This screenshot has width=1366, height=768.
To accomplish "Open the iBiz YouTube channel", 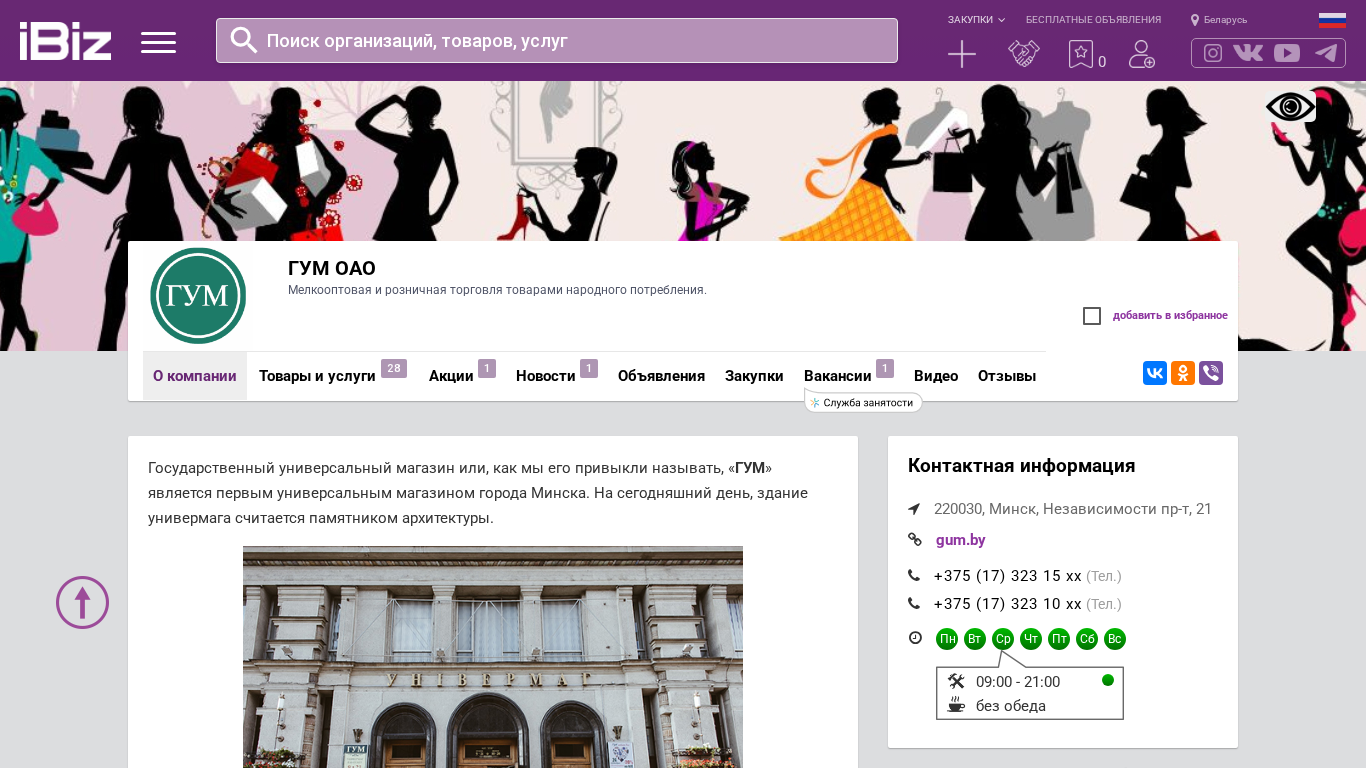I will pos(1287,53).
